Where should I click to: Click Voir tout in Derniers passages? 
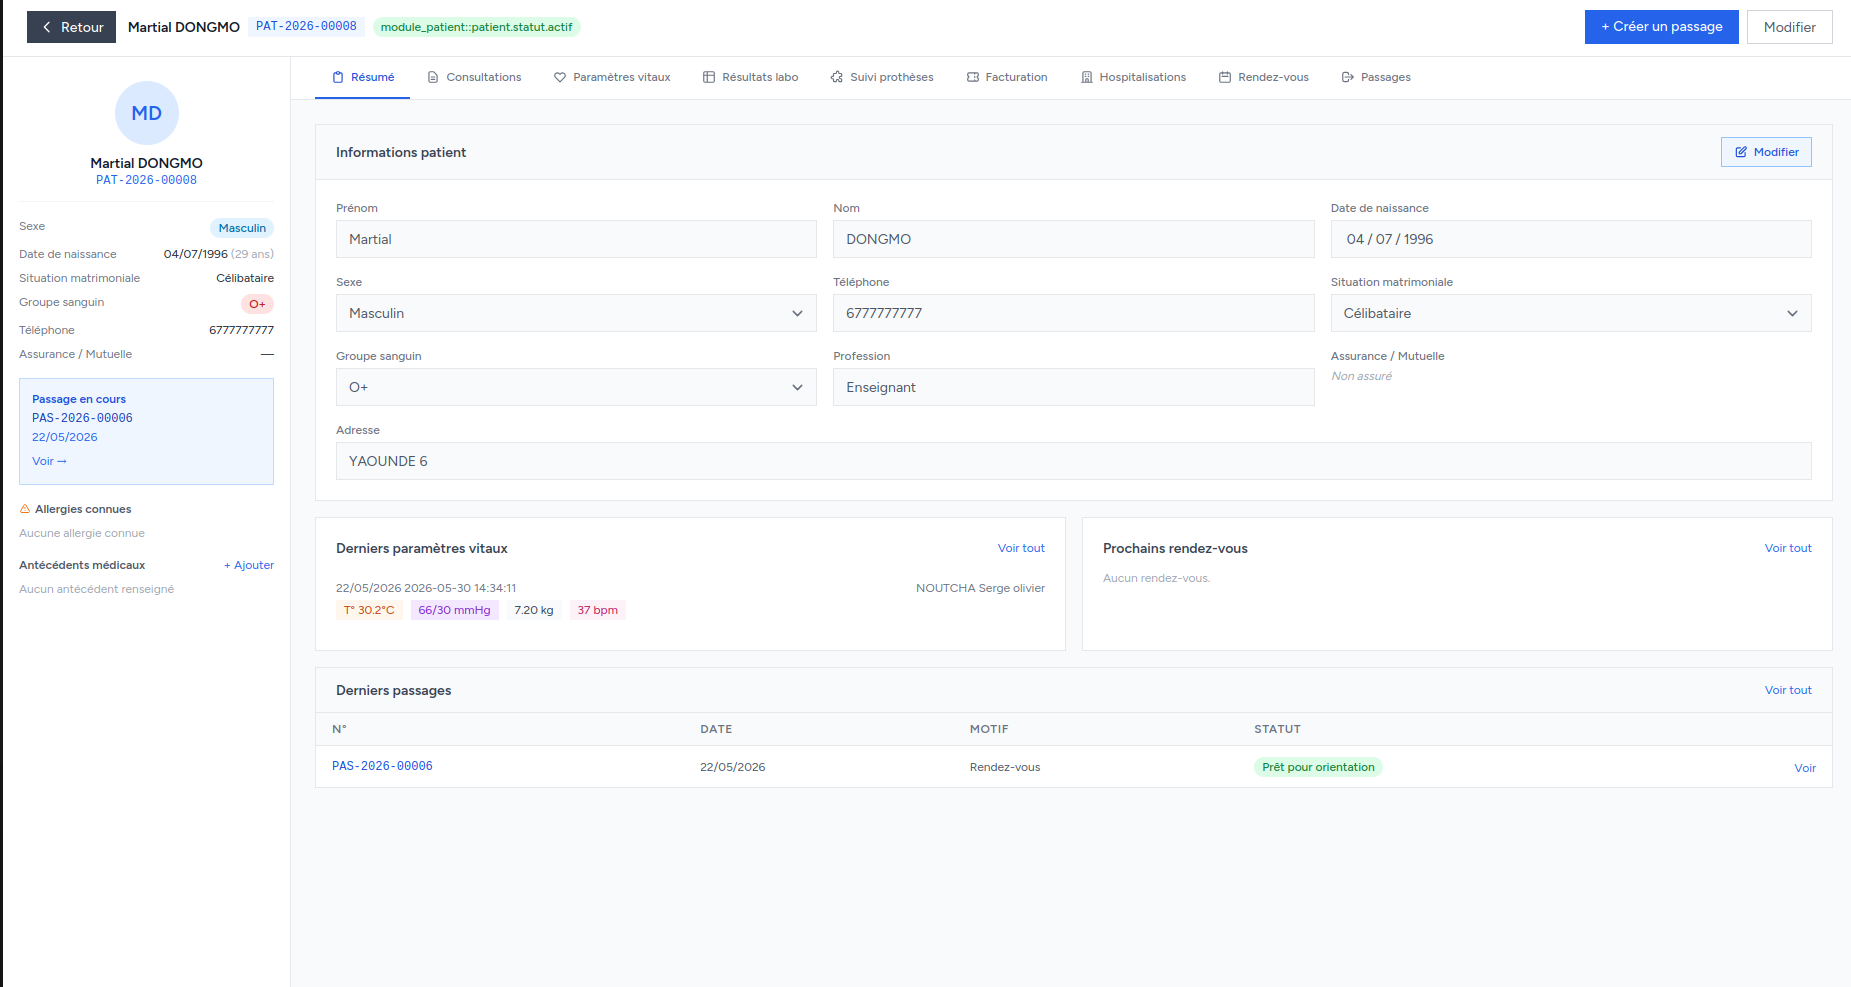click(x=1788, y=690)
